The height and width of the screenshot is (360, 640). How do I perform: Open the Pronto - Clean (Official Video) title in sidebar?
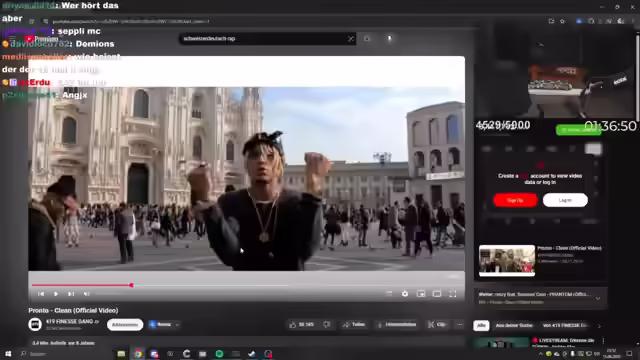pos(569,248)
